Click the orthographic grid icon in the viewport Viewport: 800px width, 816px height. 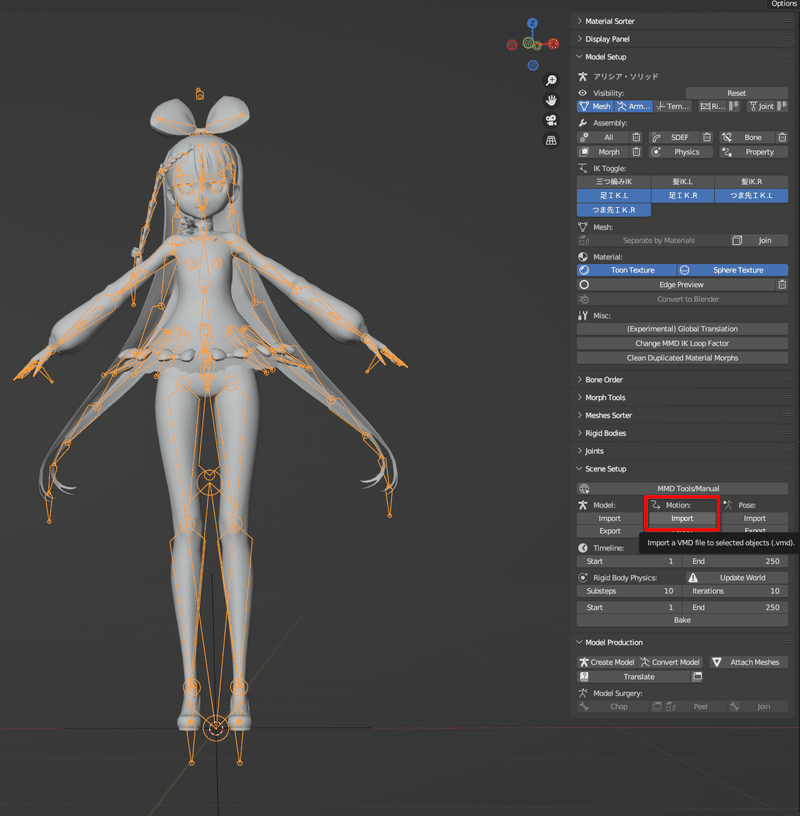pos(551,140)
